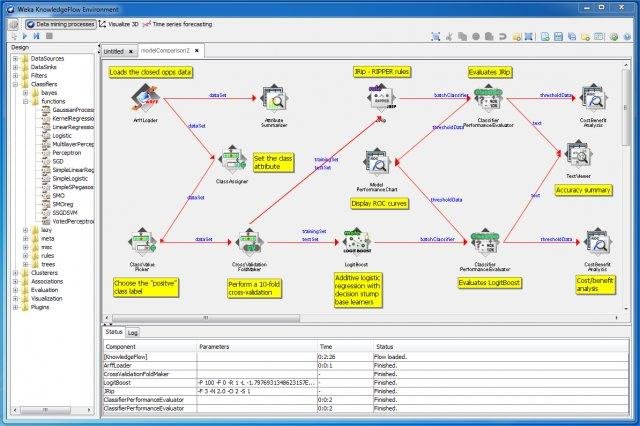Viewport: 640px width, 426px height.
Task: Run the flow with play button
Action: (24, 36)
